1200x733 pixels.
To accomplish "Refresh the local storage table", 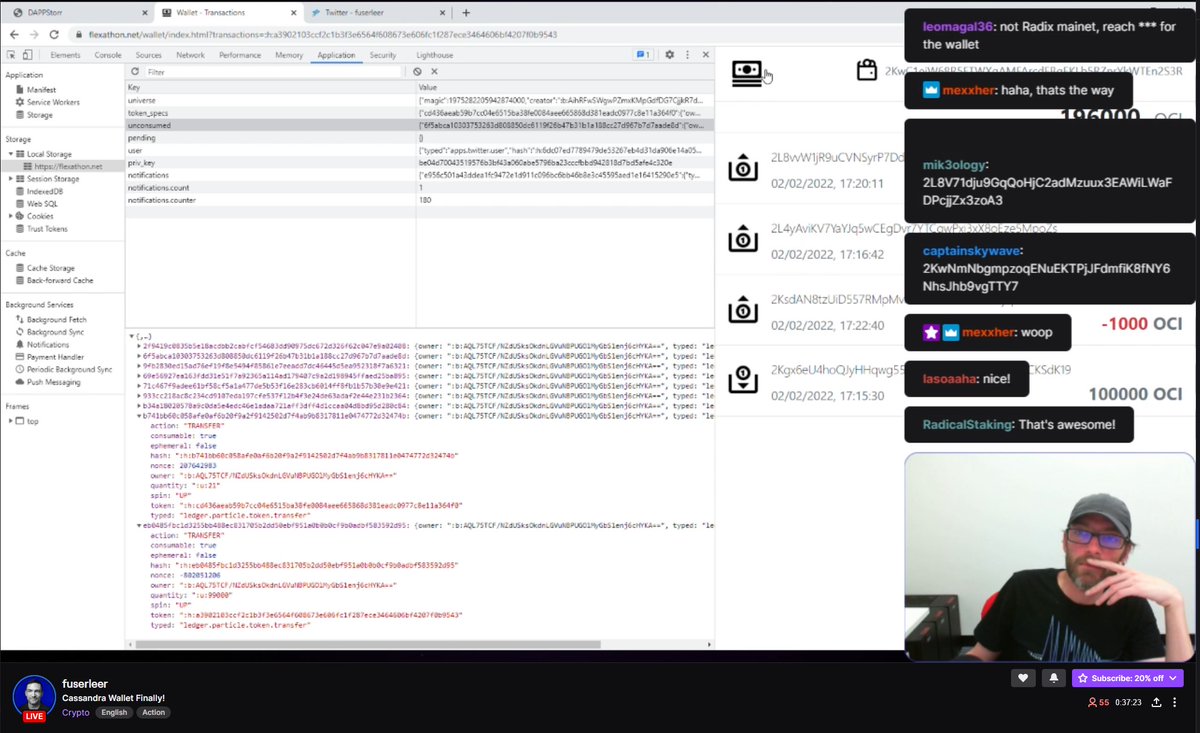I will (135, 72).
